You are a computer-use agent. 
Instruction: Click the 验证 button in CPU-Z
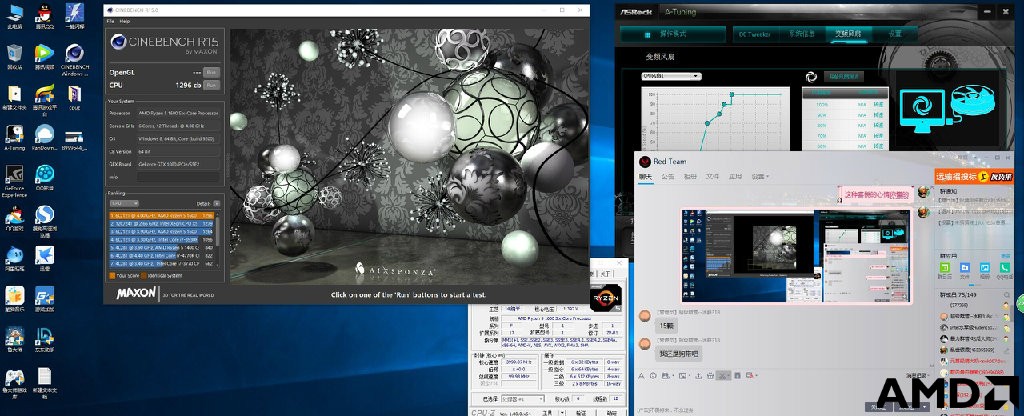coord(581,413)
